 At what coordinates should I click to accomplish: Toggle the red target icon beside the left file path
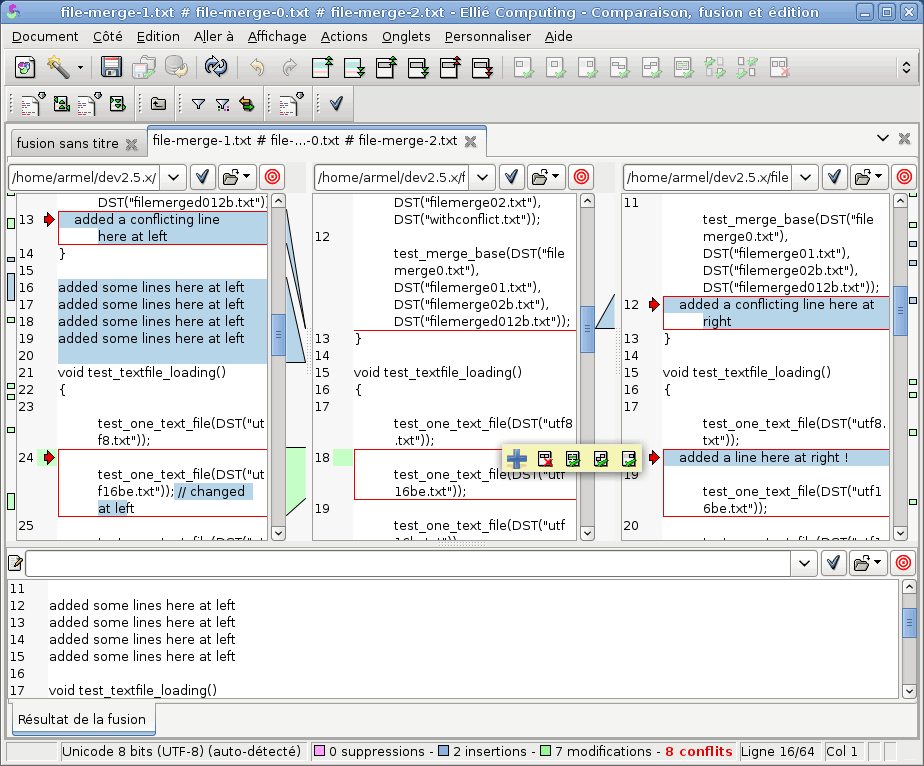(x=271, y=177)
